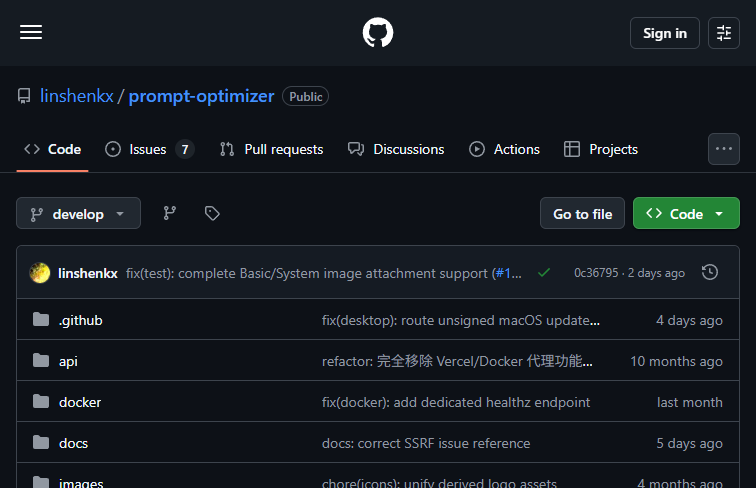Click the repository book icon beside linshenkx
This screenshot has width=756, height=488.
(24, 96)
